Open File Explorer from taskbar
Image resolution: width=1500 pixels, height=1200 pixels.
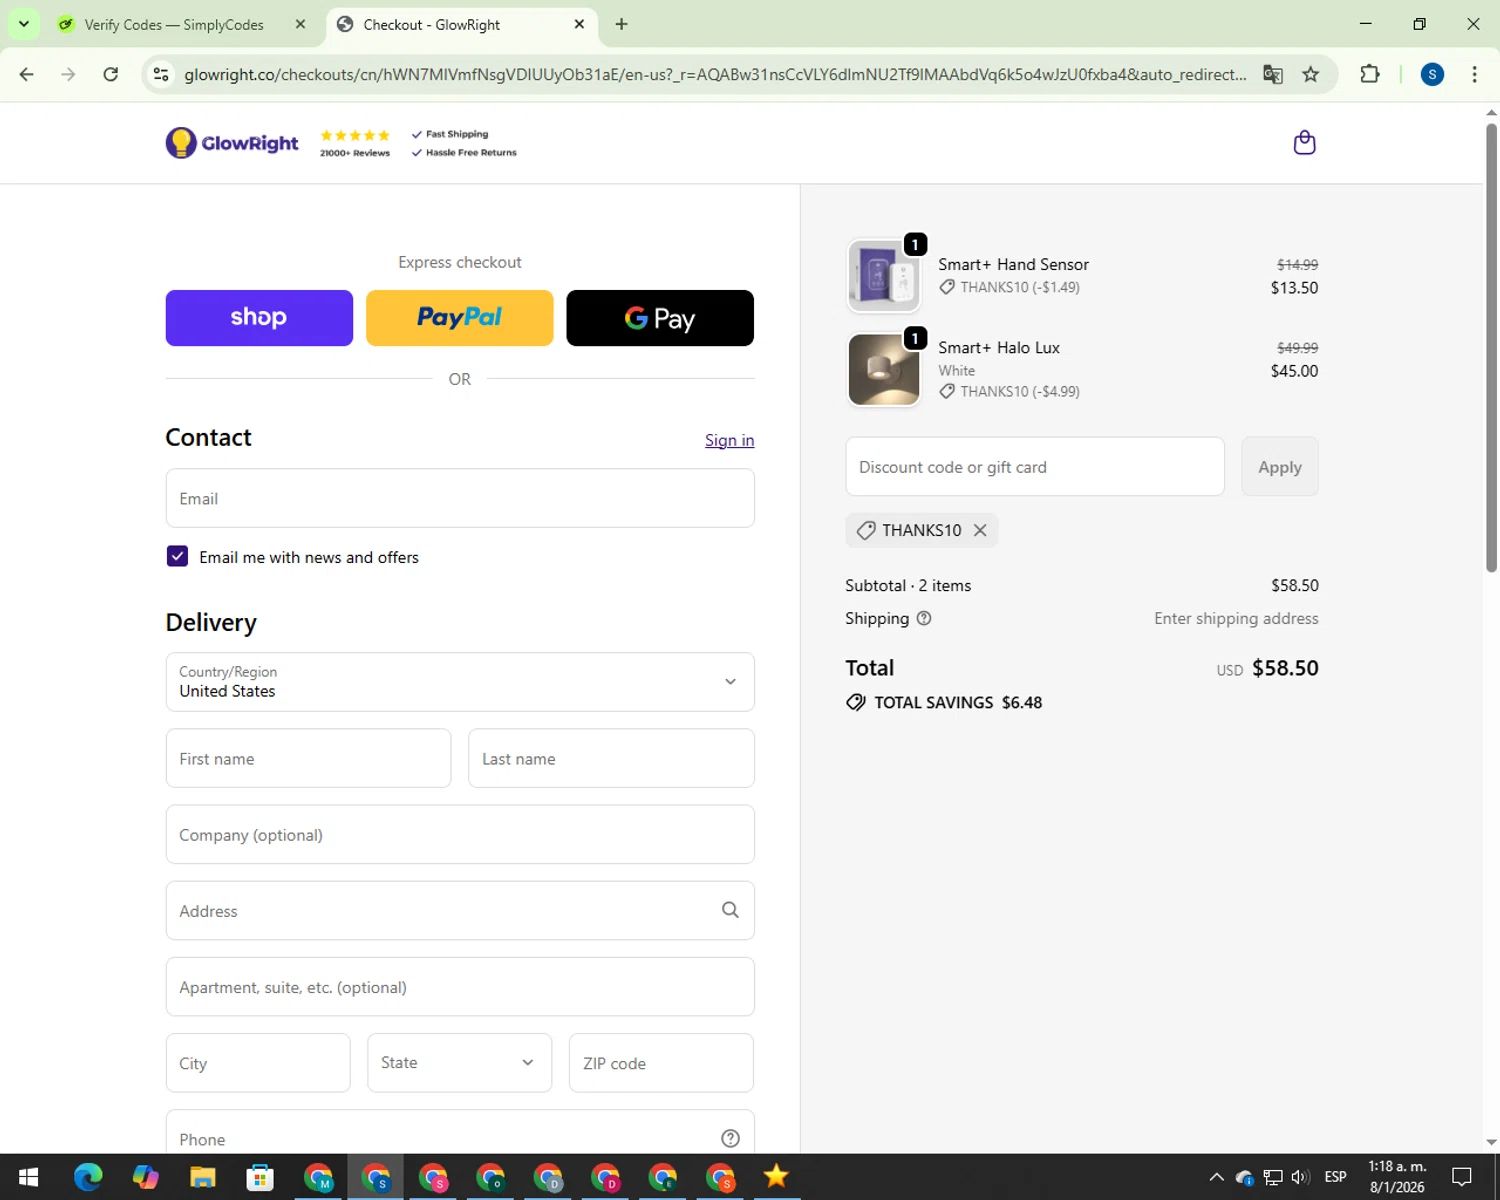[x=203, y=1177]
